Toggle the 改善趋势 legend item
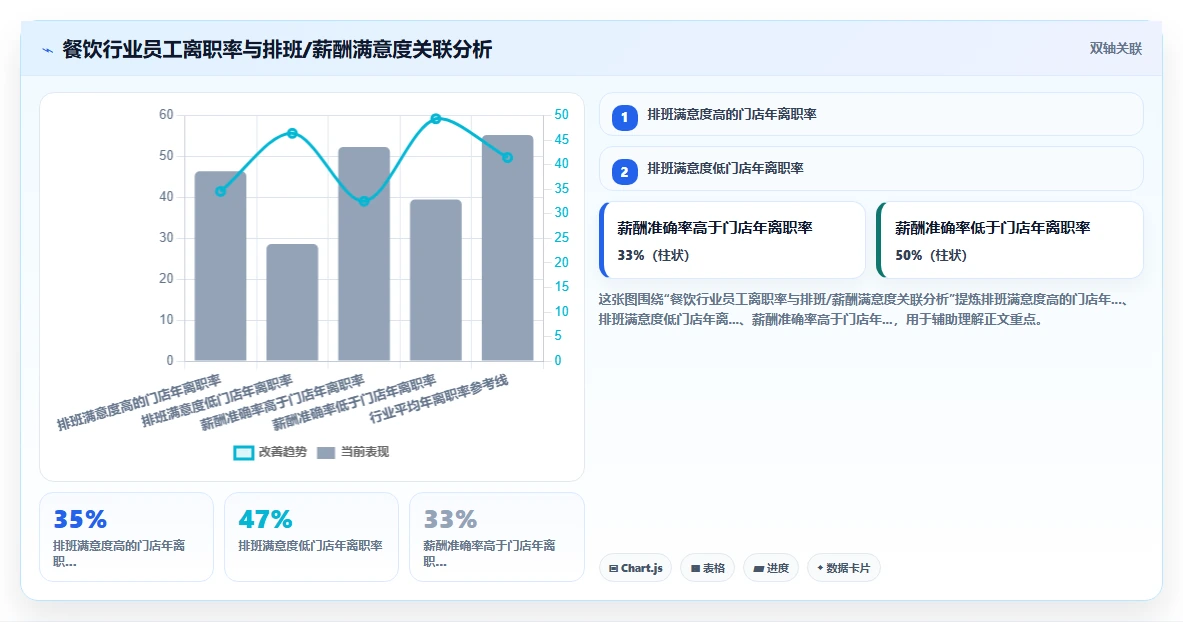 pyautogui.click(x=270, y=452)
